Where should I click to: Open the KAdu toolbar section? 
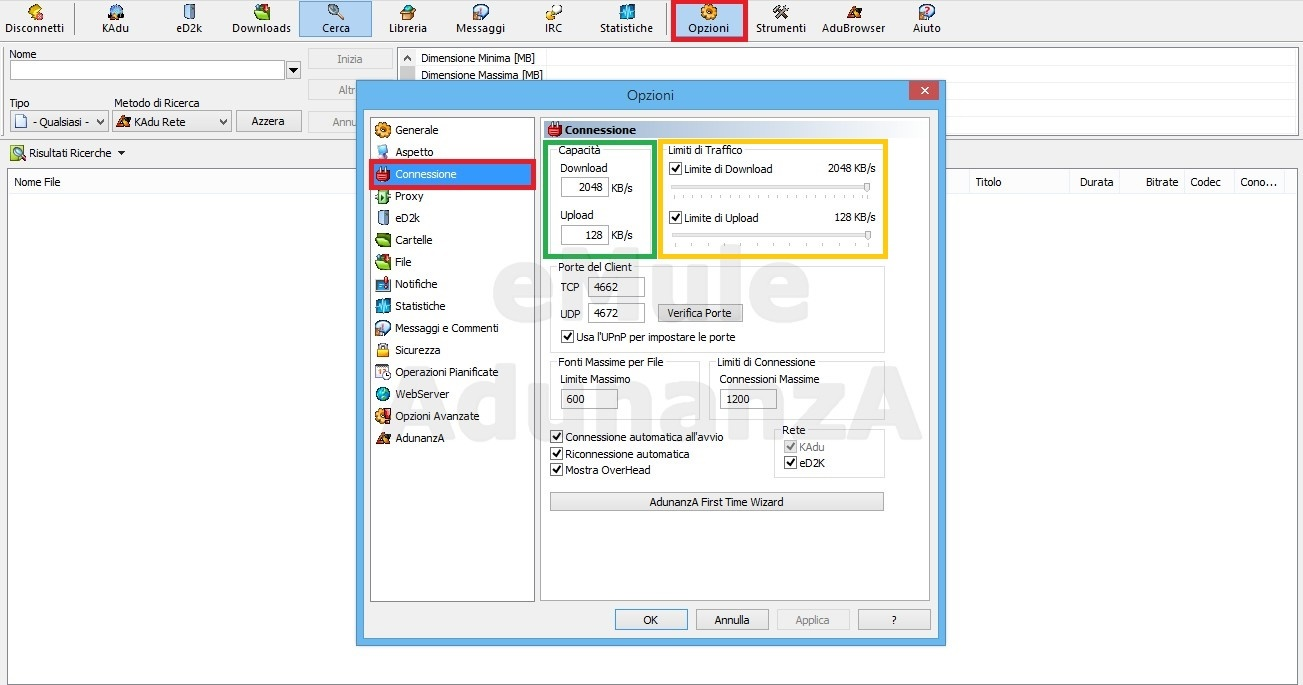116,19
